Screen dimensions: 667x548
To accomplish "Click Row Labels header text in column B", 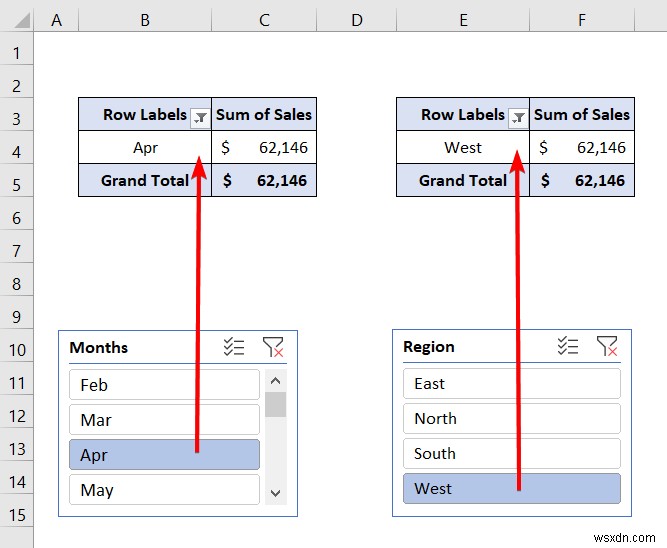I will [x=145, y=114].
